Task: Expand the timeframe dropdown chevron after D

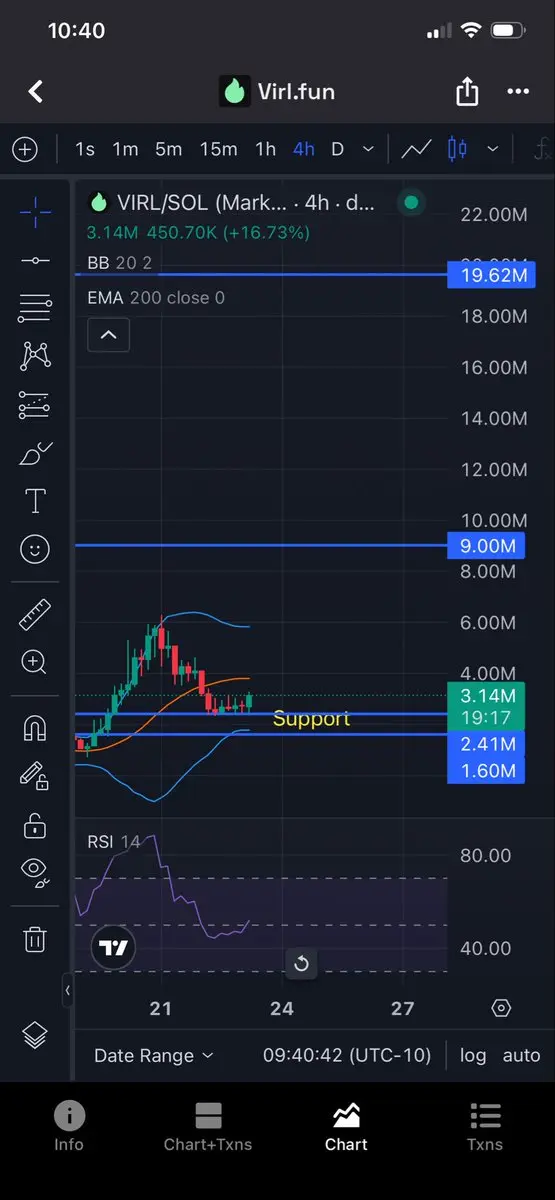Action: click(368, 149)
